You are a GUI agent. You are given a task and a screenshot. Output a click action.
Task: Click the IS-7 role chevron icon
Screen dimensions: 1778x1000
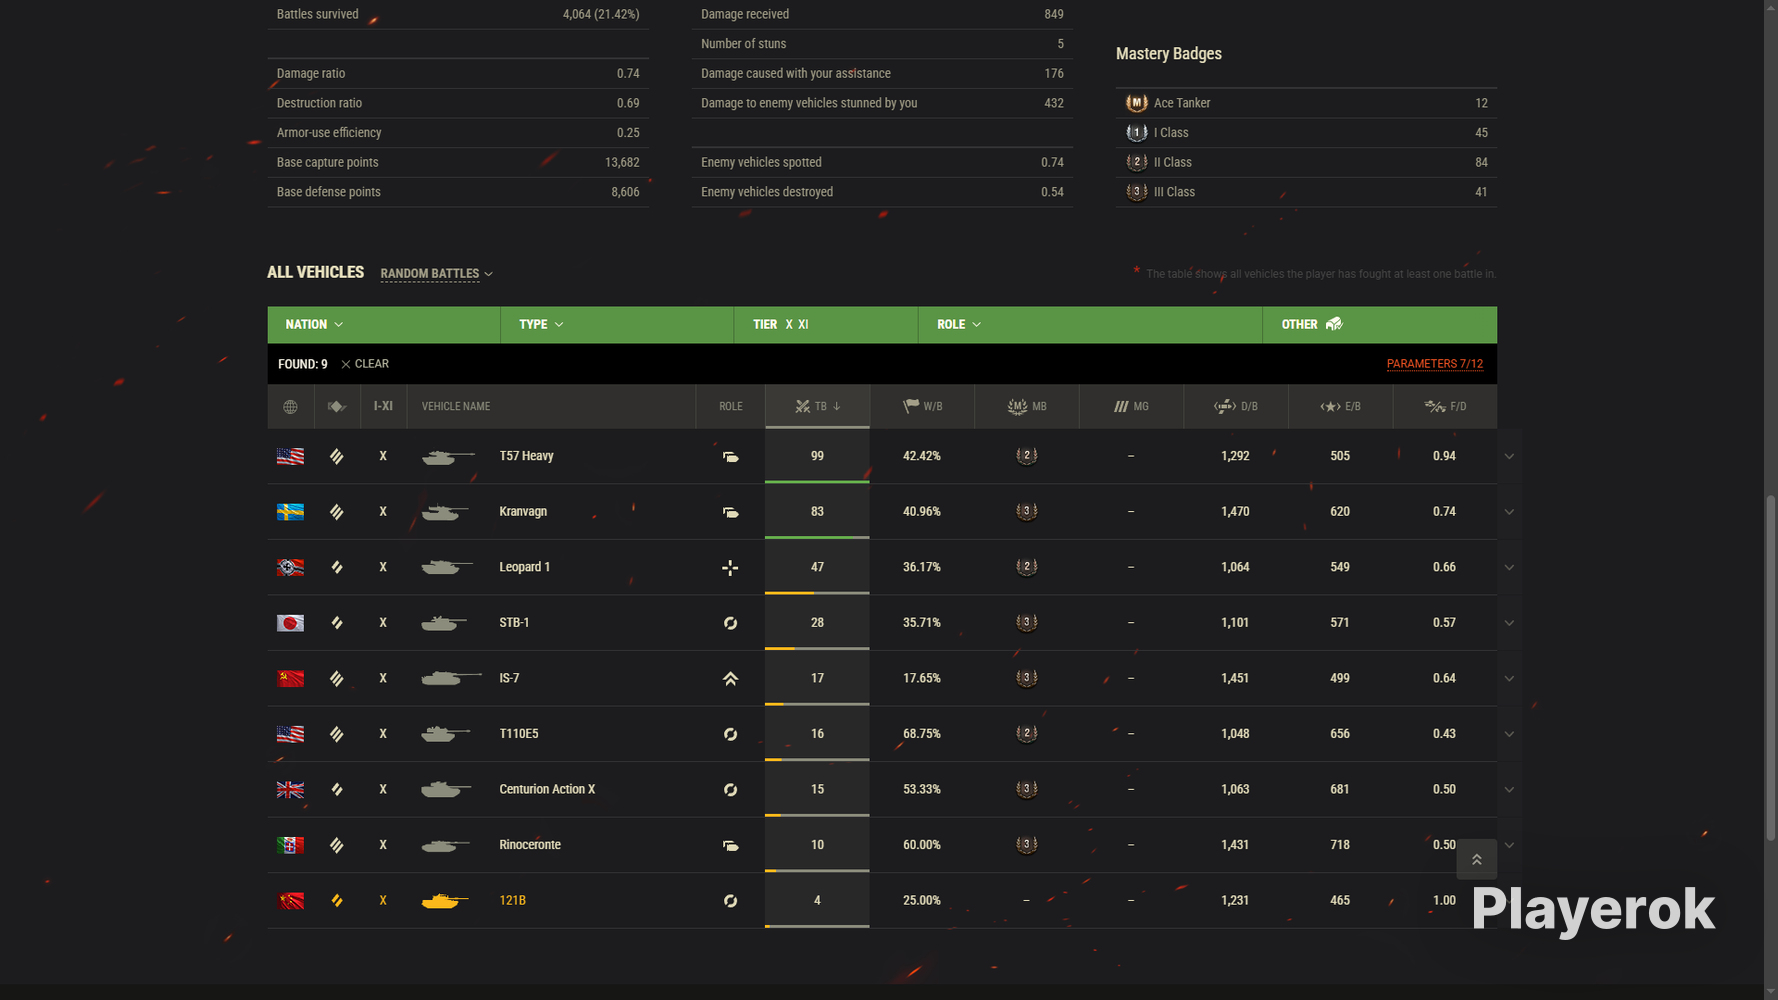[x=730, y=679]
